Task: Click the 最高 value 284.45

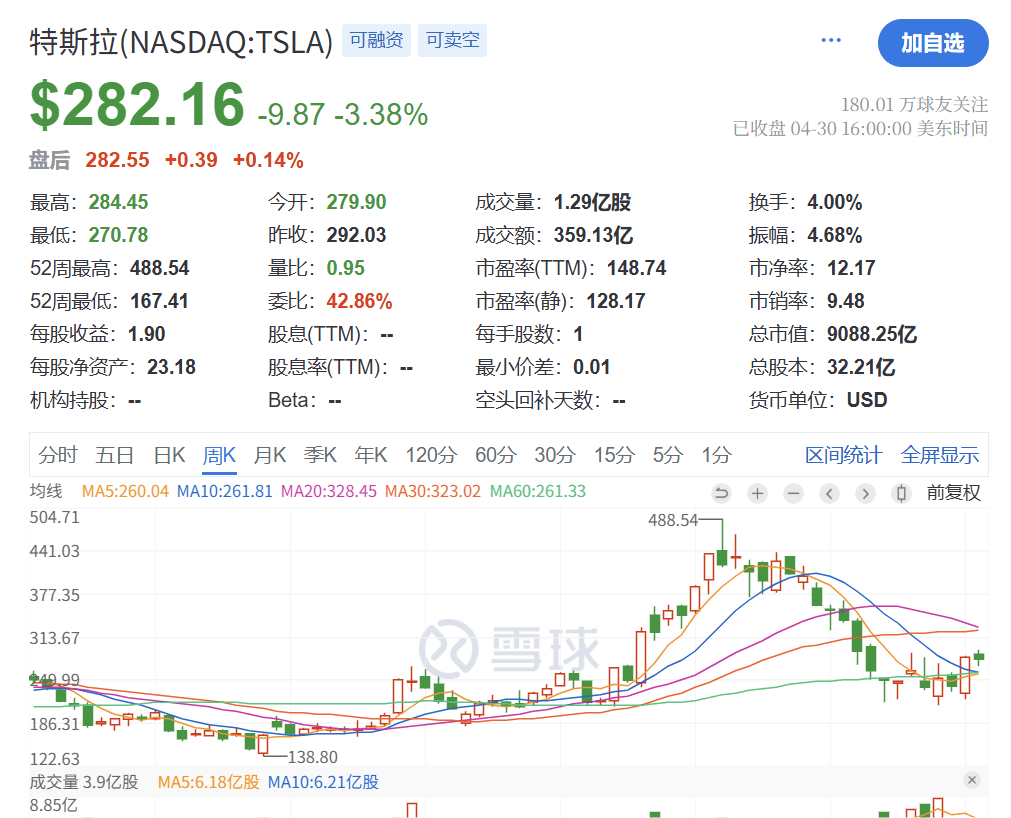Action: (118, 202)
